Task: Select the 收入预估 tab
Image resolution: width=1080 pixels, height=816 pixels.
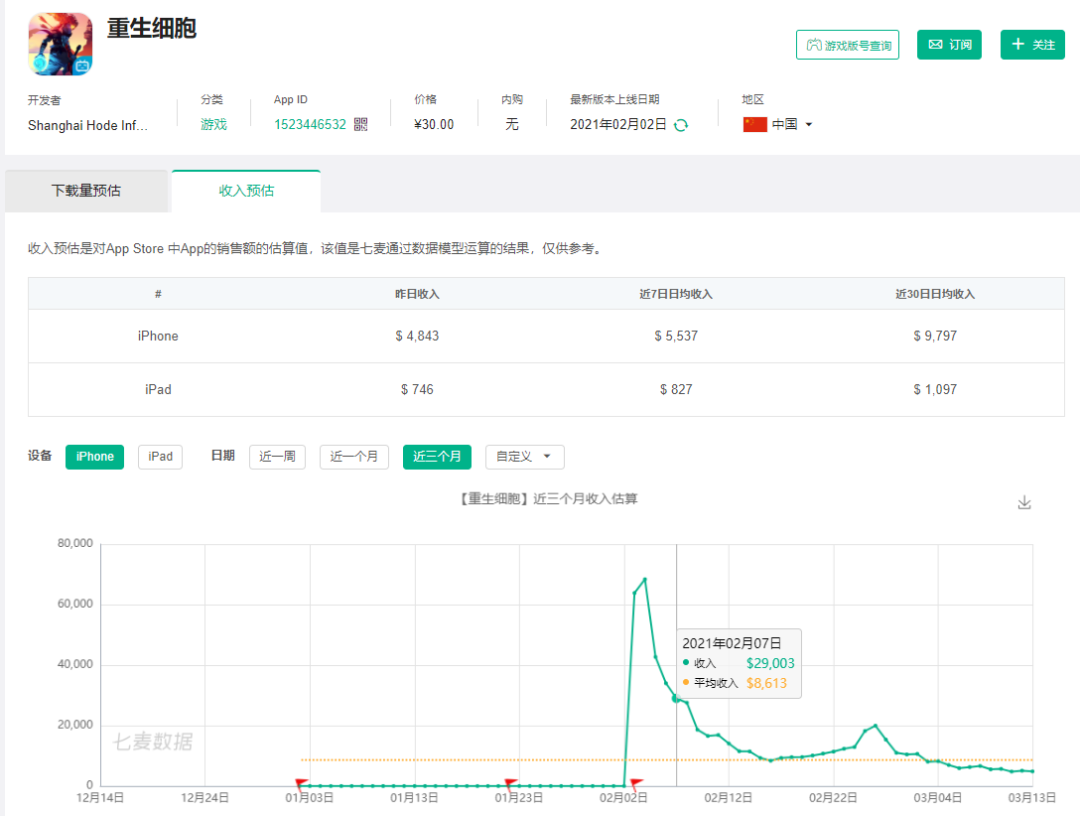Action: point(246,191)
